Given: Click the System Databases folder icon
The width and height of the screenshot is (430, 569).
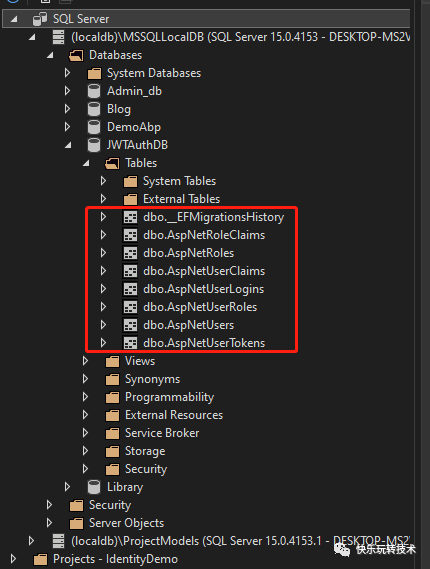Looking at the screenshot, I should tap(94, 73).
